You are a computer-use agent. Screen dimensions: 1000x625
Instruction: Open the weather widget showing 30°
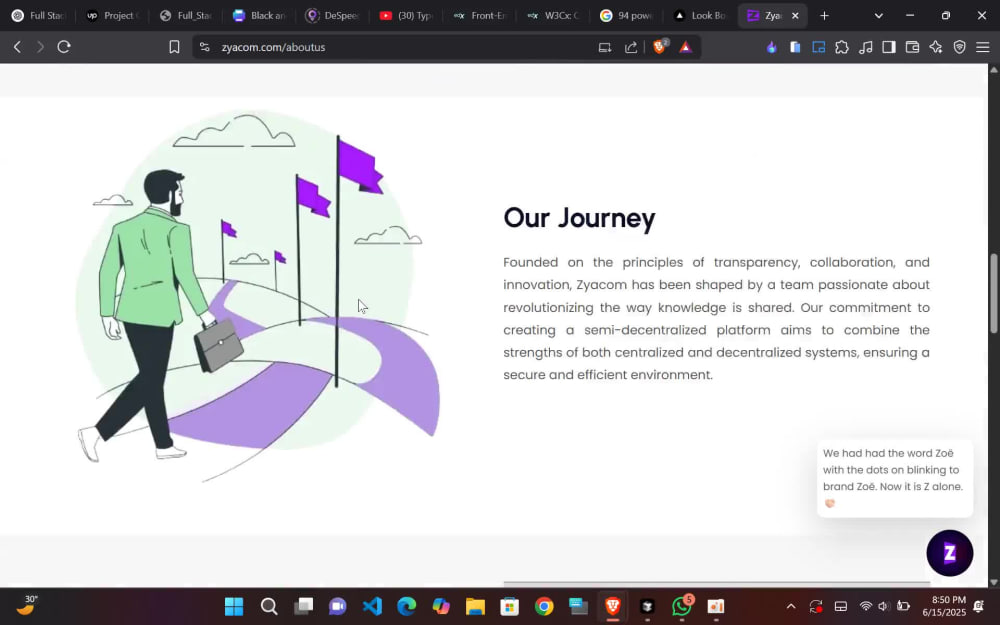(x=26, y=605)
